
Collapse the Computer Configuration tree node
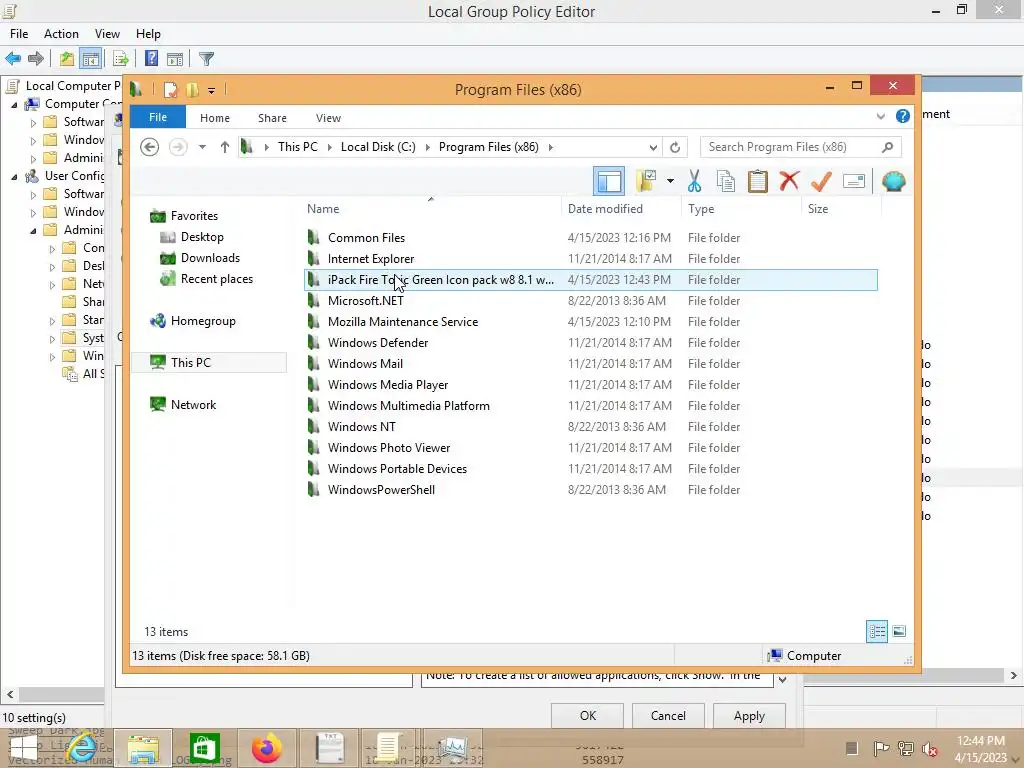tap(14, 104)
